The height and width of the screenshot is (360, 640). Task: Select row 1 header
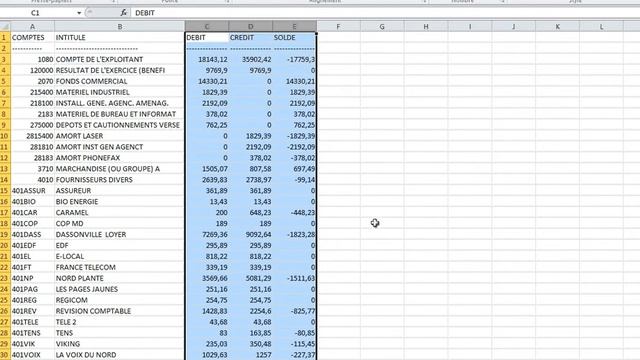pos(5,38)
